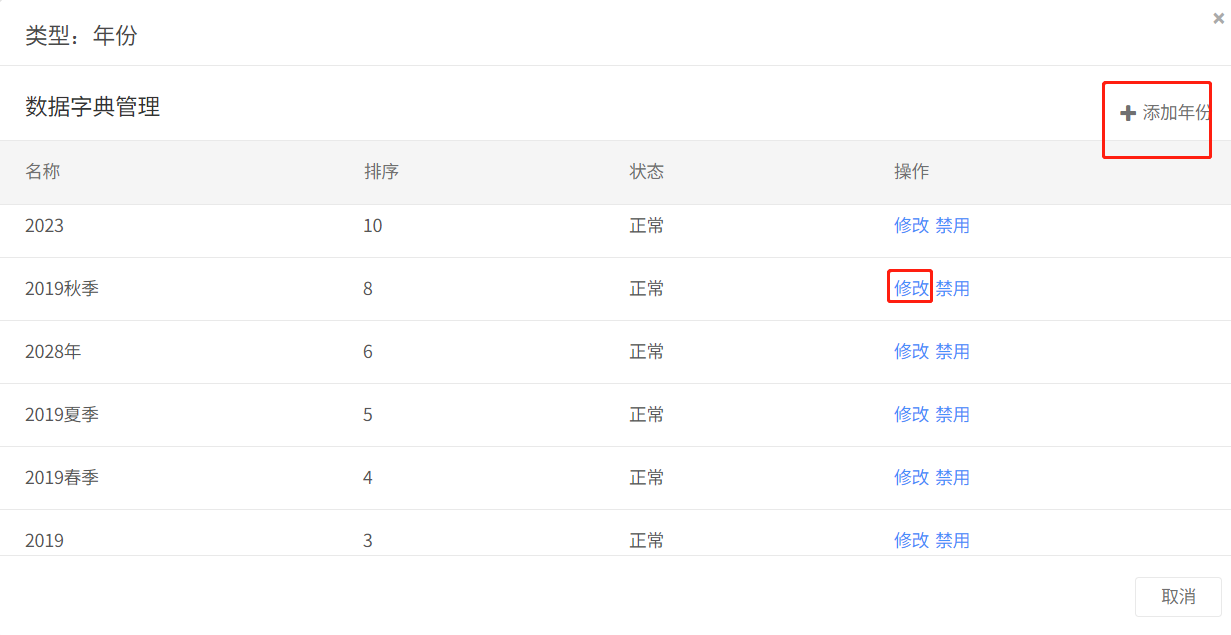This screenshot has height=635, width=1231.
Task: Close the dialog with the X icon
Action: (x=1218, y=18)
